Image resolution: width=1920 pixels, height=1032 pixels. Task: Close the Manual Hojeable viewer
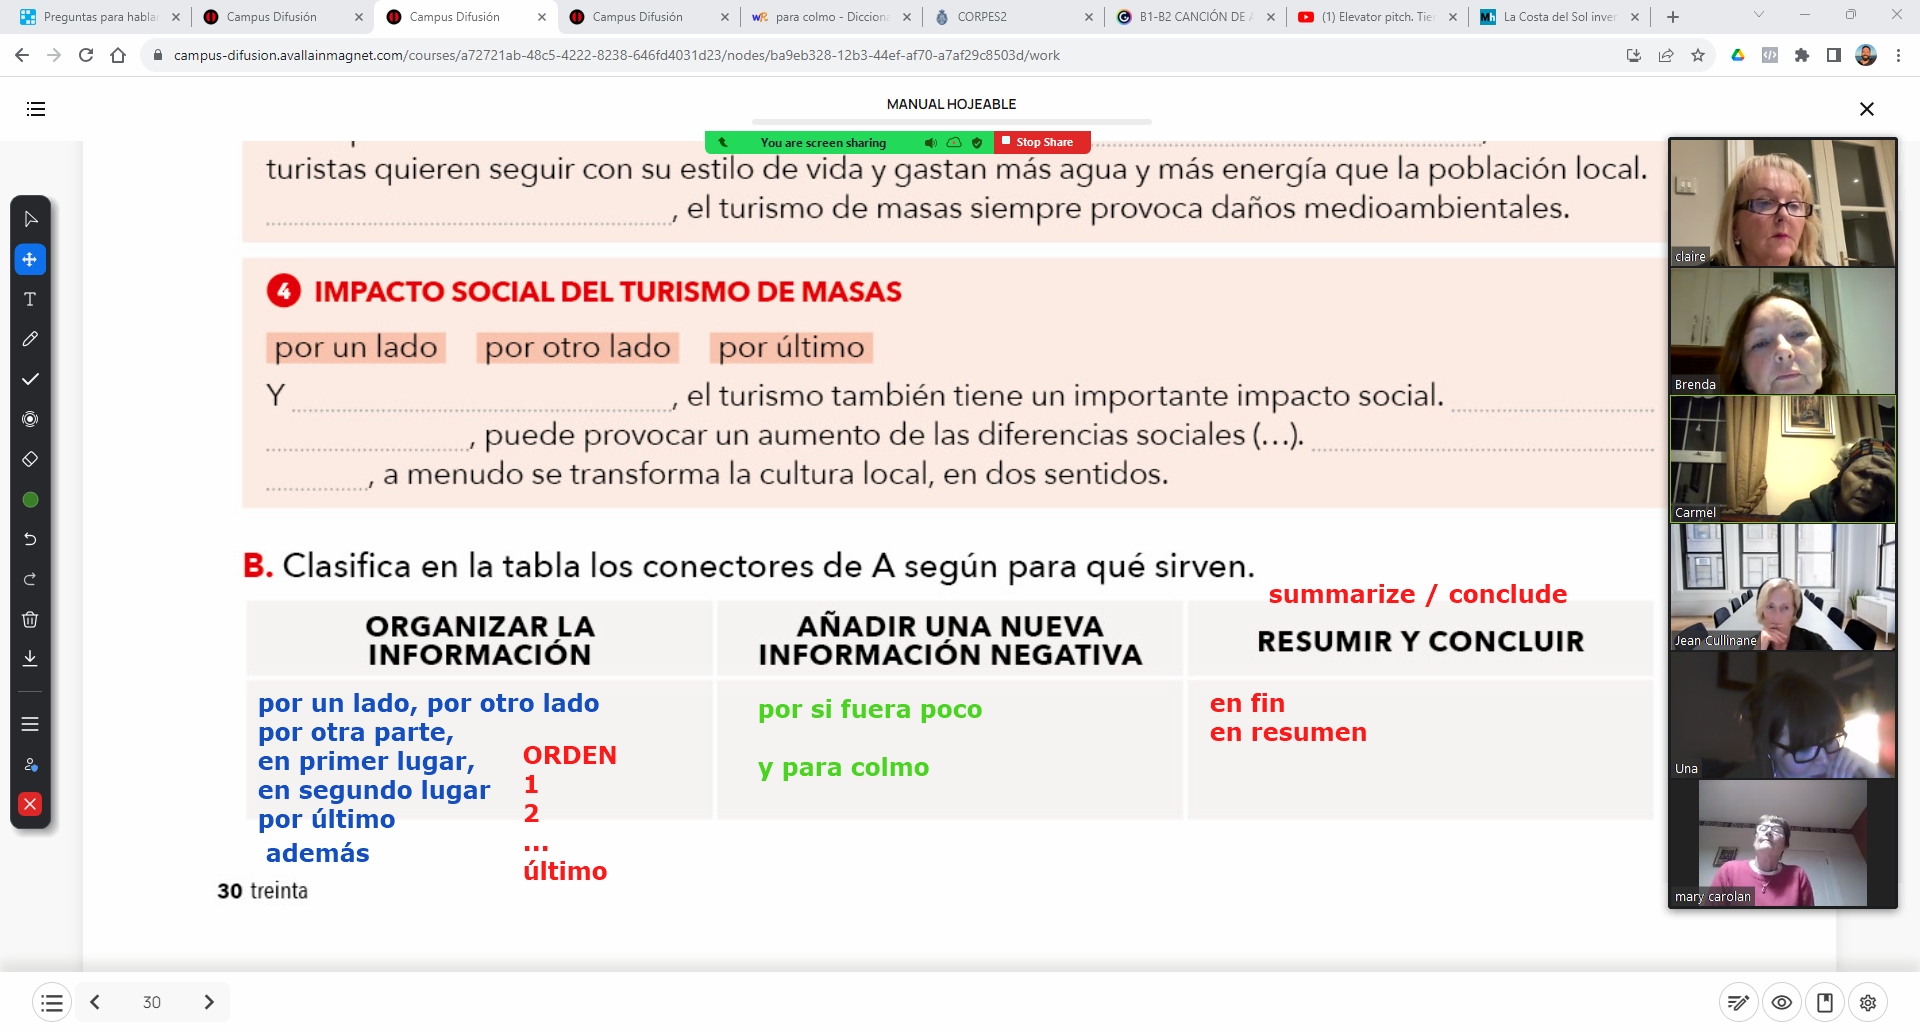1866,109
